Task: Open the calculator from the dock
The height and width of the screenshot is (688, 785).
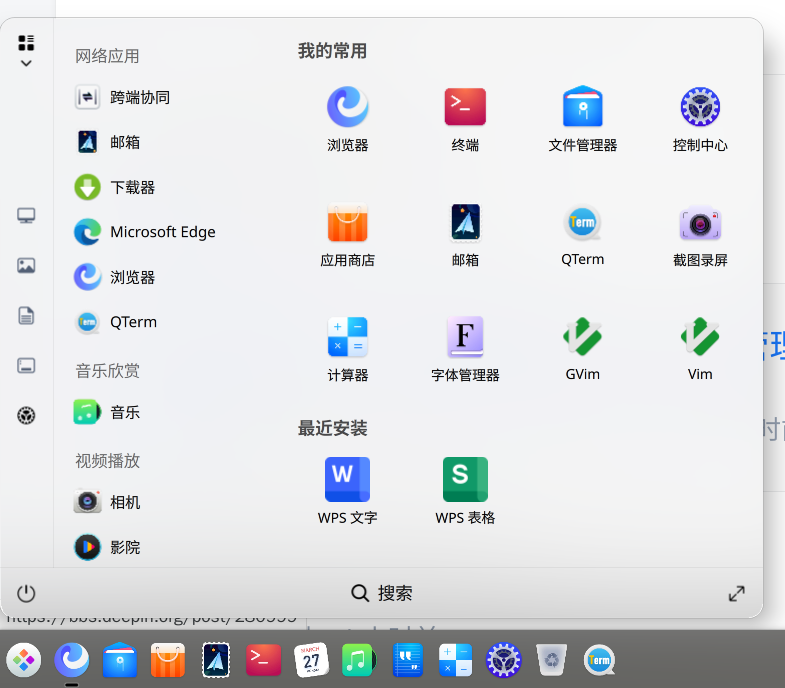Action: coord(455,660)
